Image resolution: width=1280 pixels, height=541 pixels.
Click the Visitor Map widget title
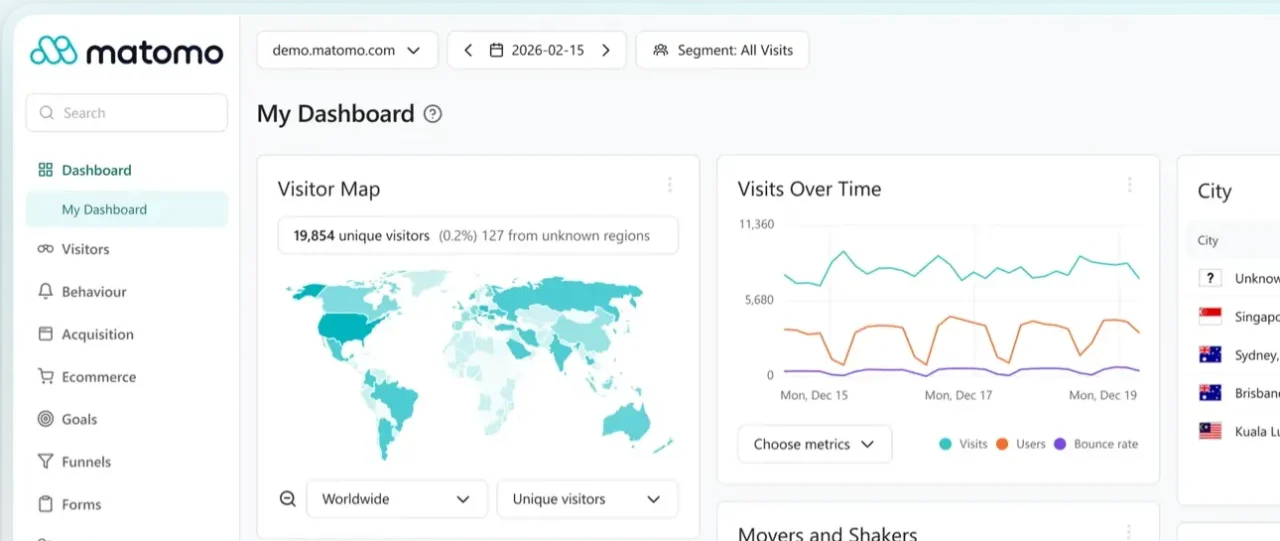(x=328, y=189)
